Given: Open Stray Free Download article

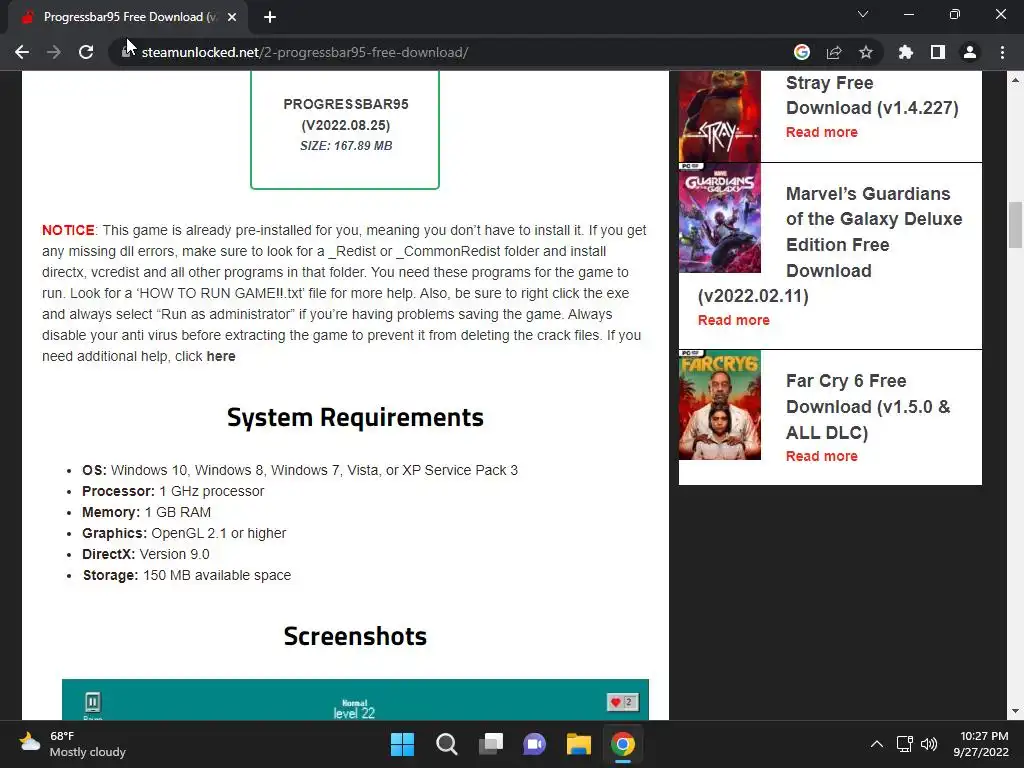Looking at the screenshot, I should click(872, 95).
